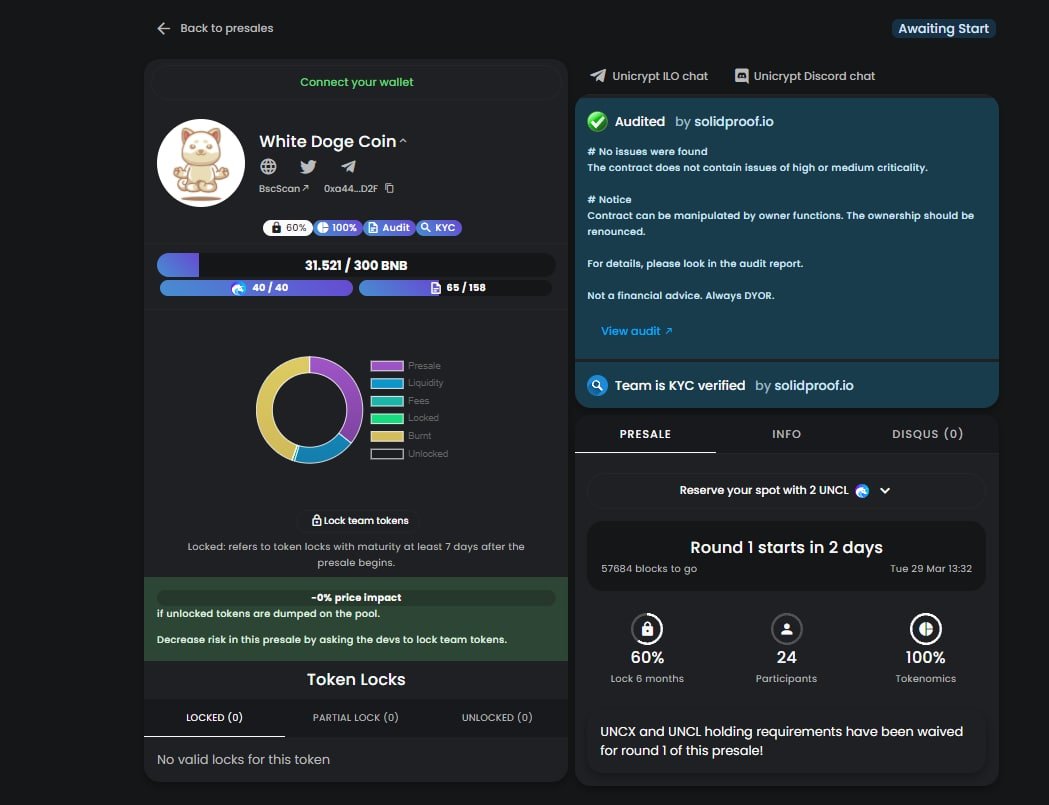Click the Participants person icon
The height and width of the screenshot is (805, 1049).
pos(786,629)
